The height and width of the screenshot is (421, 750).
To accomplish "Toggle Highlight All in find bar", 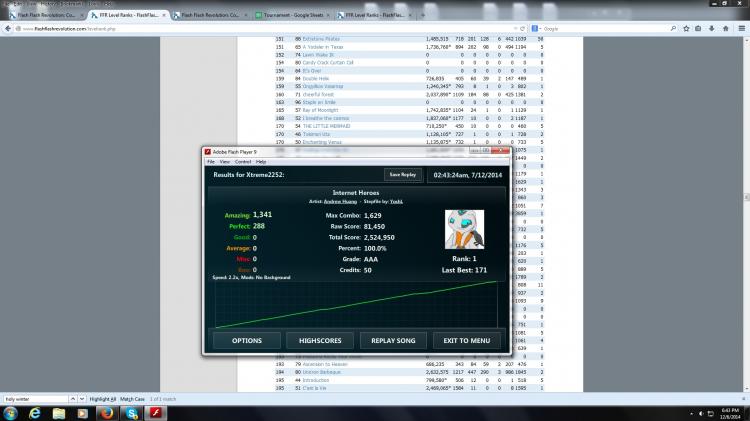I will 103,399.
